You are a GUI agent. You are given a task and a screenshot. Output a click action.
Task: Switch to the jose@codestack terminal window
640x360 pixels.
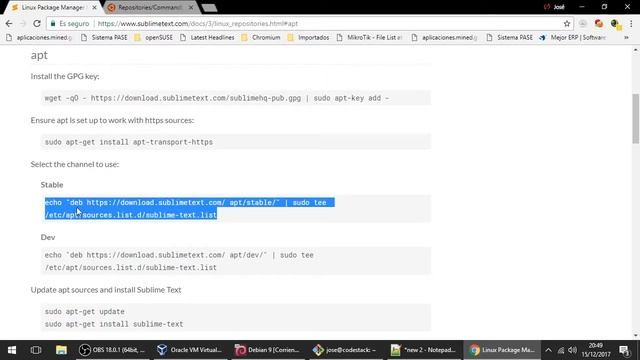coord(345,350)
